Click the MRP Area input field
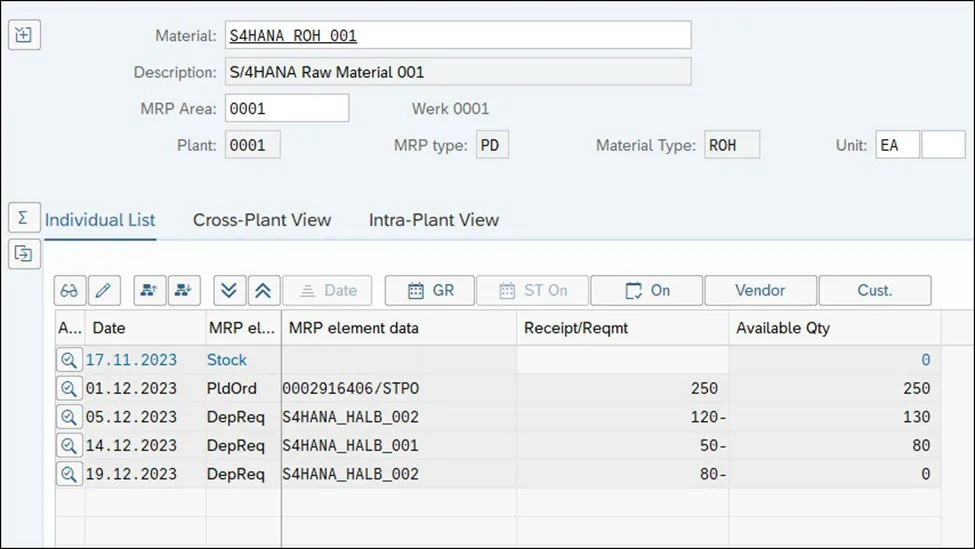 (288, 108)
